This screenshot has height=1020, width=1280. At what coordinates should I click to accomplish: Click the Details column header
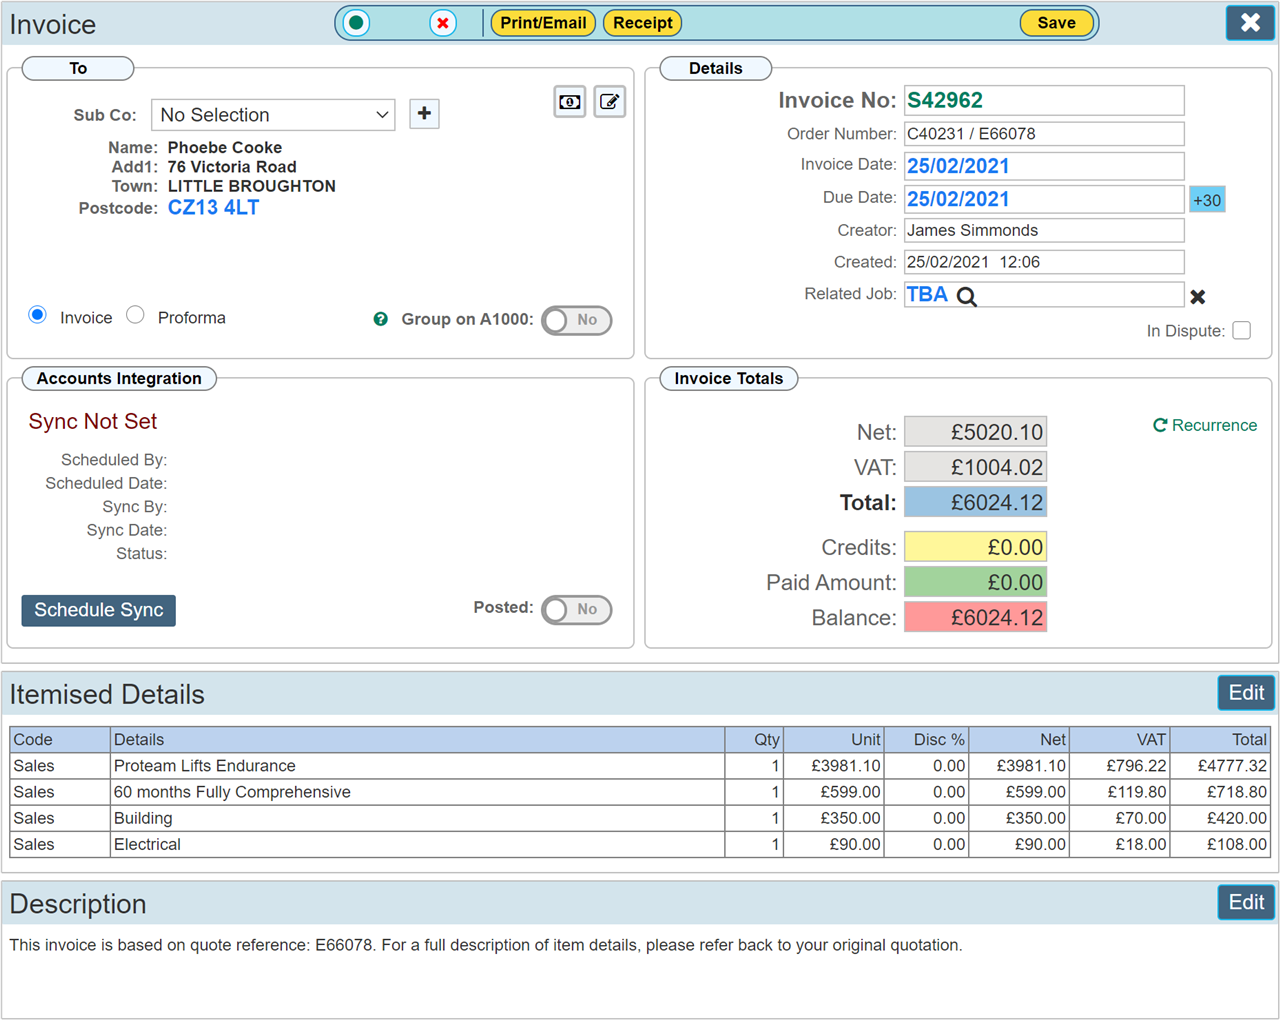coord(417,740)
